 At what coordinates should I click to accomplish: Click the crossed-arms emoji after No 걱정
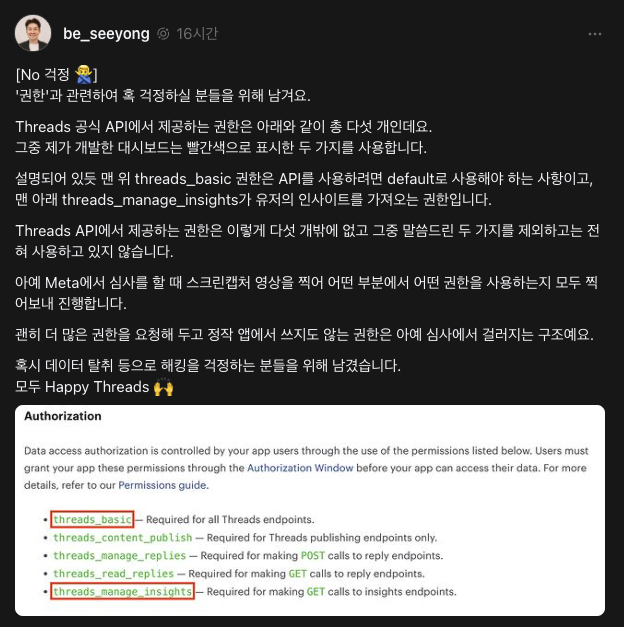[84, 74]
